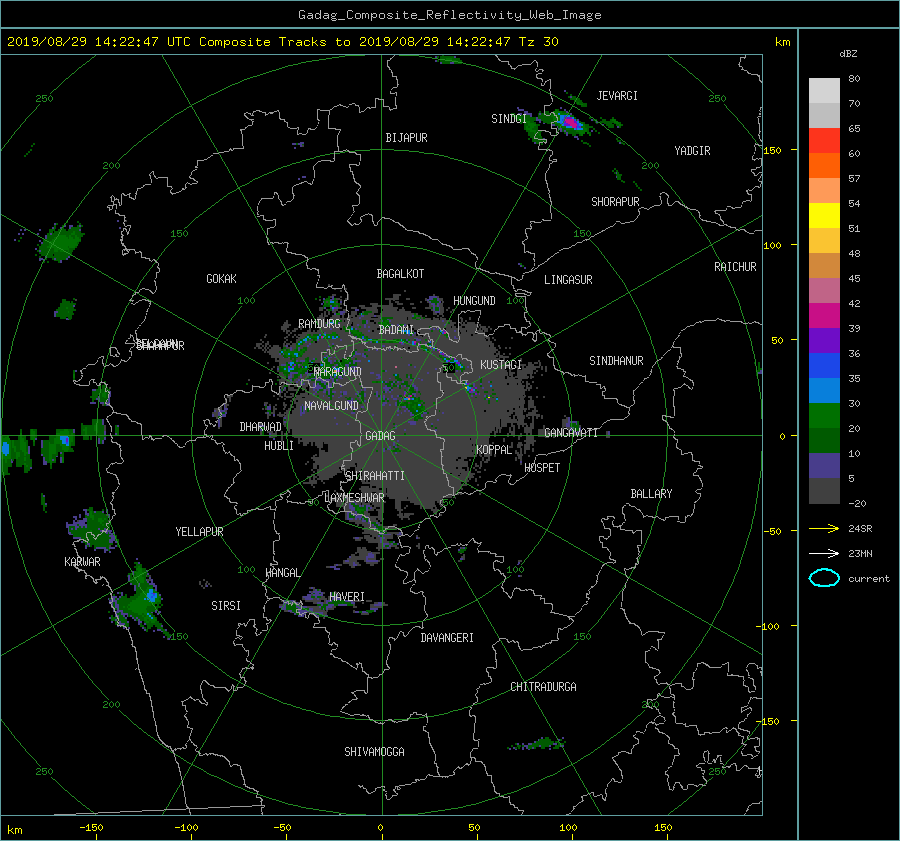Click the SHORAPUR city label

tap(615, 202)
